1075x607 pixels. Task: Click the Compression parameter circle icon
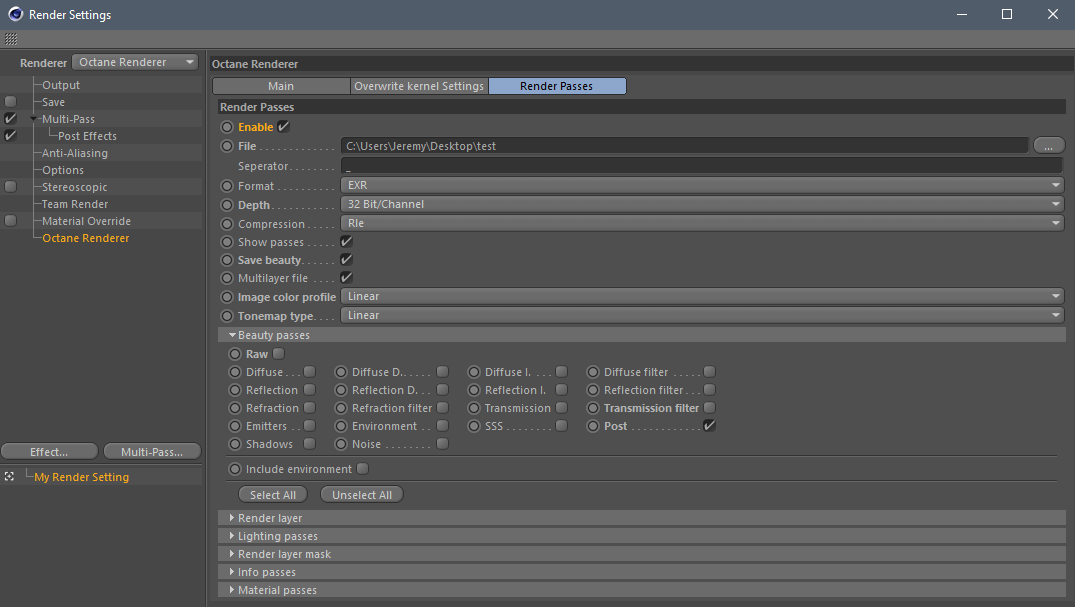[x=227, y=224]
